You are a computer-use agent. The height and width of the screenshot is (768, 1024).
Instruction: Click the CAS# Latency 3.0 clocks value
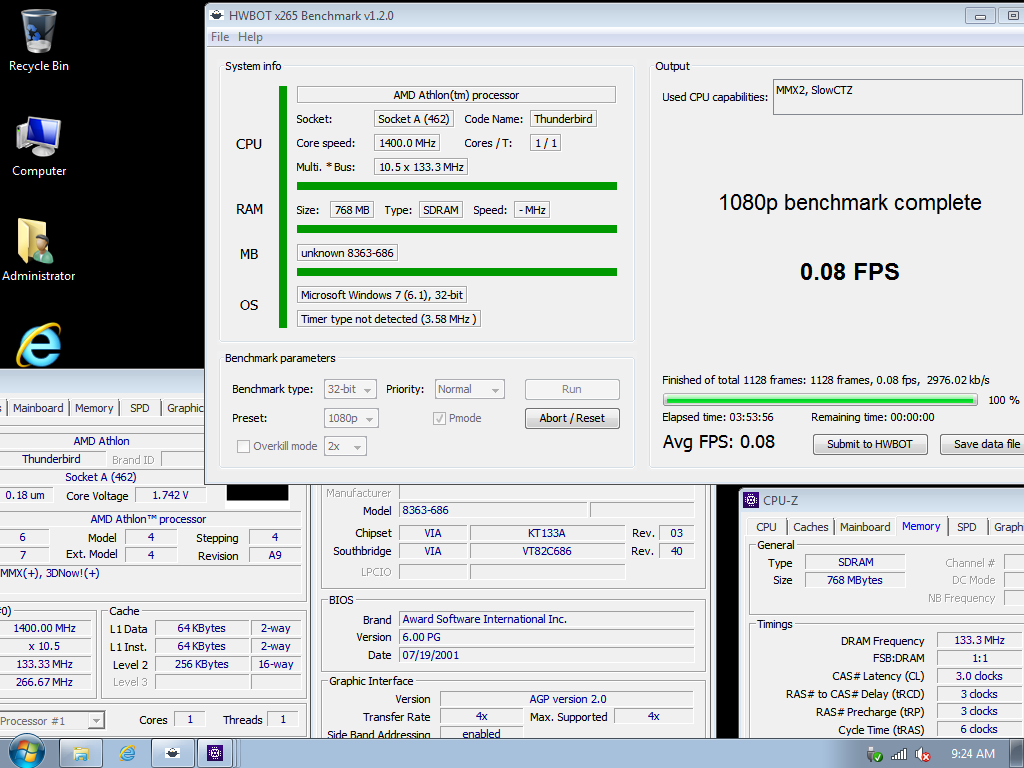[979, 676]
